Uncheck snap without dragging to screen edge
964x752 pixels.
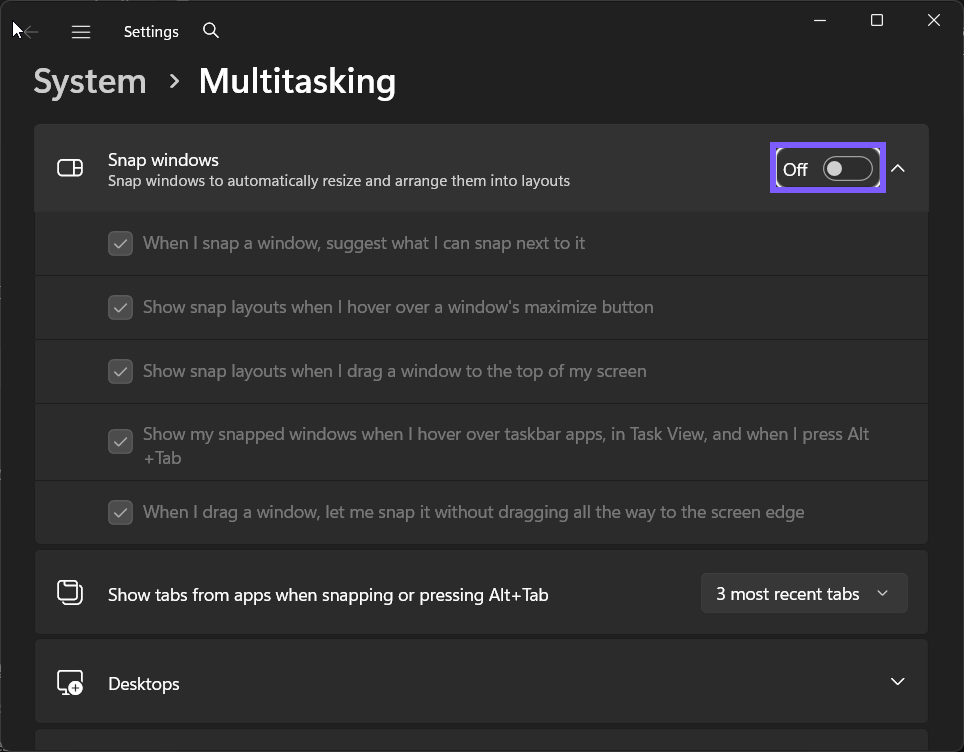pos(120,512)
